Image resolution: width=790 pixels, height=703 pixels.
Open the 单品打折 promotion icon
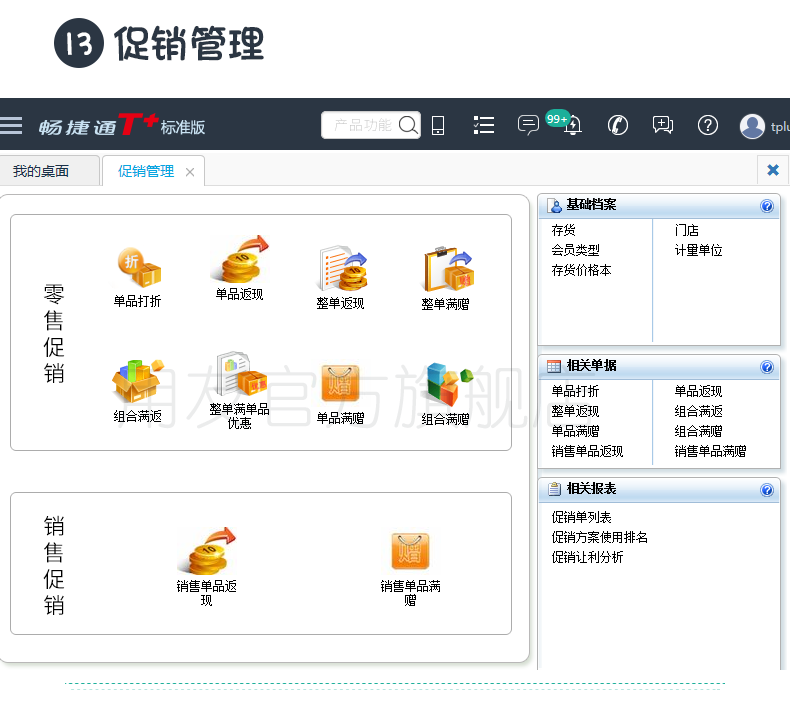pyautogui.click(x=138, y=267)
